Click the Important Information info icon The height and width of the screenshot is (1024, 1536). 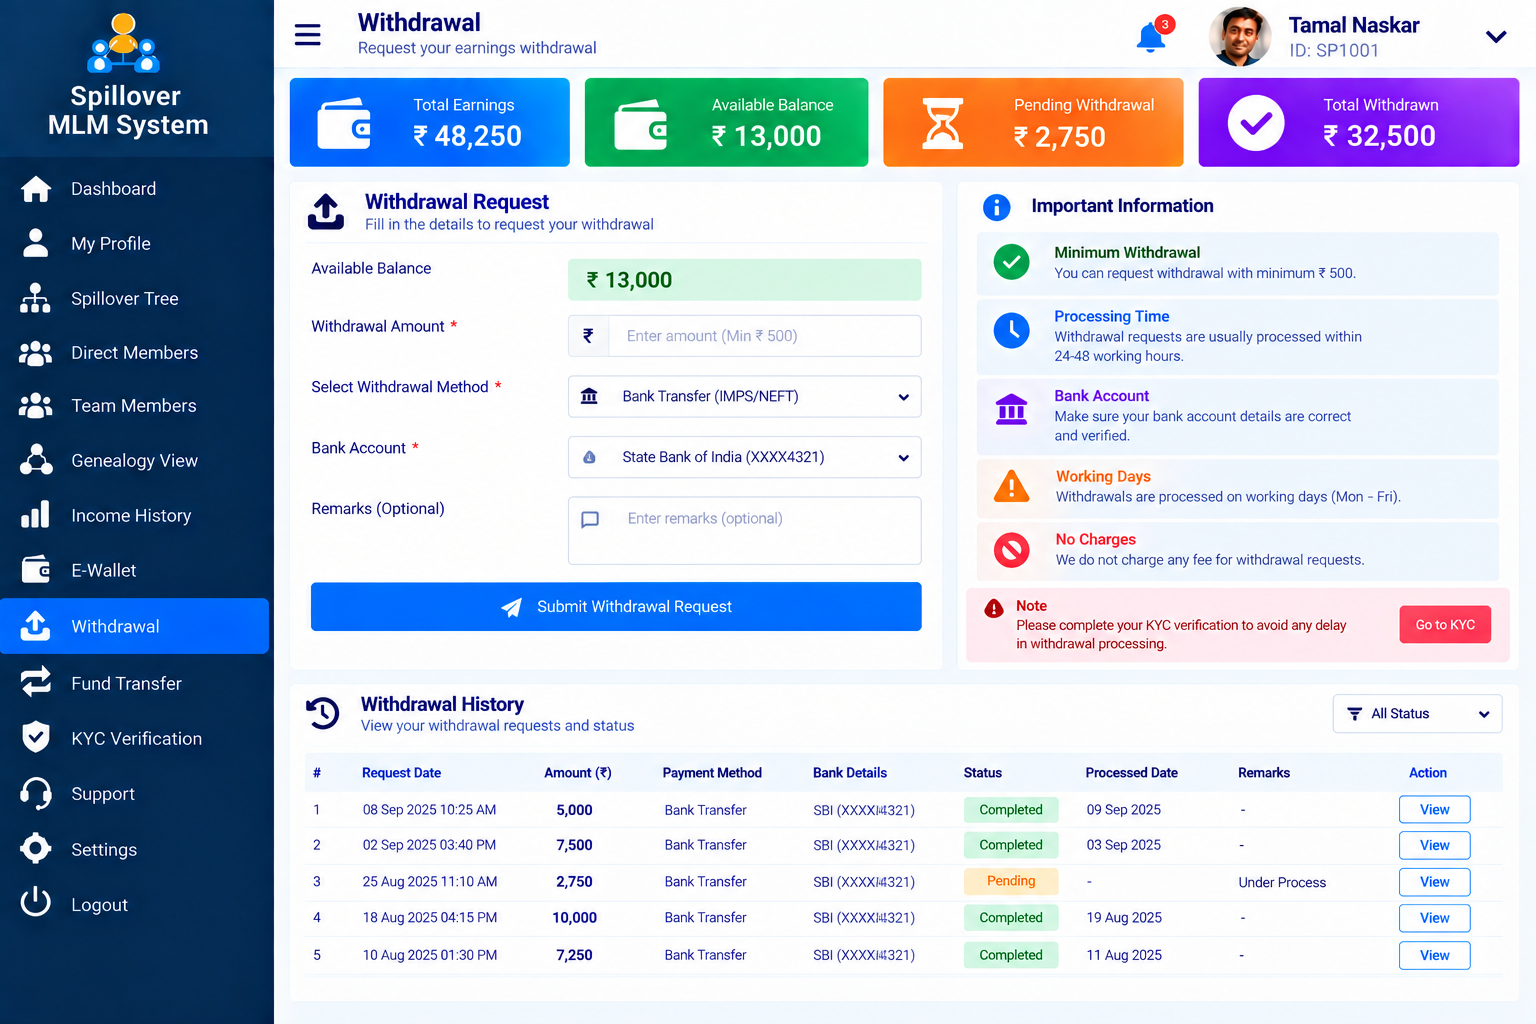click(x=997, y=207)
